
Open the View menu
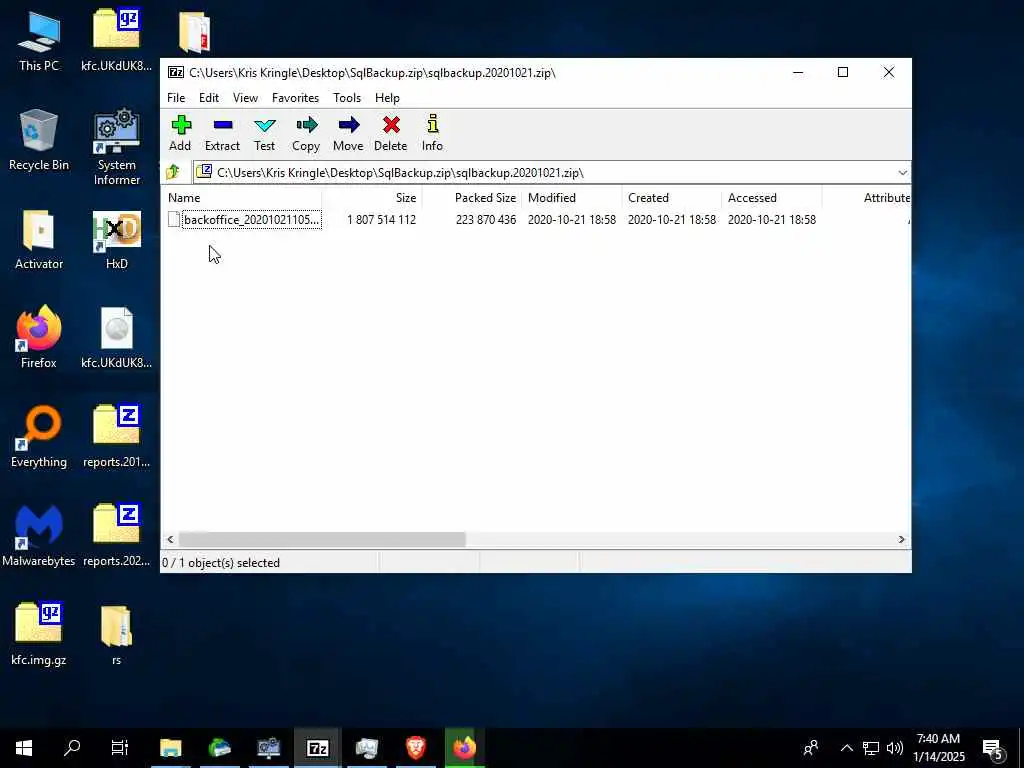click(x=246, y=97)
